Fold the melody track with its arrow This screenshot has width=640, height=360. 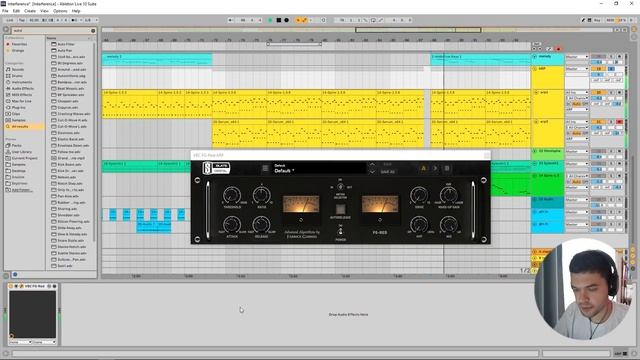(535, 57)
